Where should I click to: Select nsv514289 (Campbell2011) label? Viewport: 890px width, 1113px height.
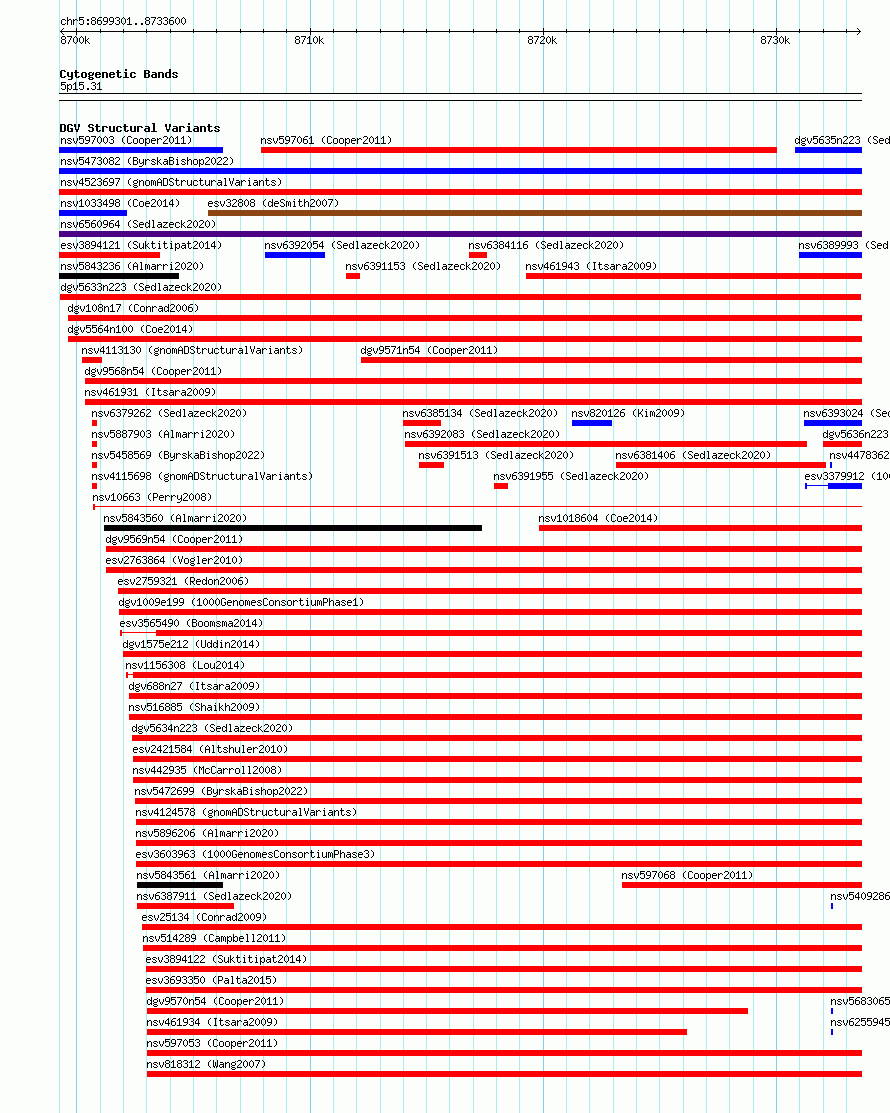(x=214, y=938)
